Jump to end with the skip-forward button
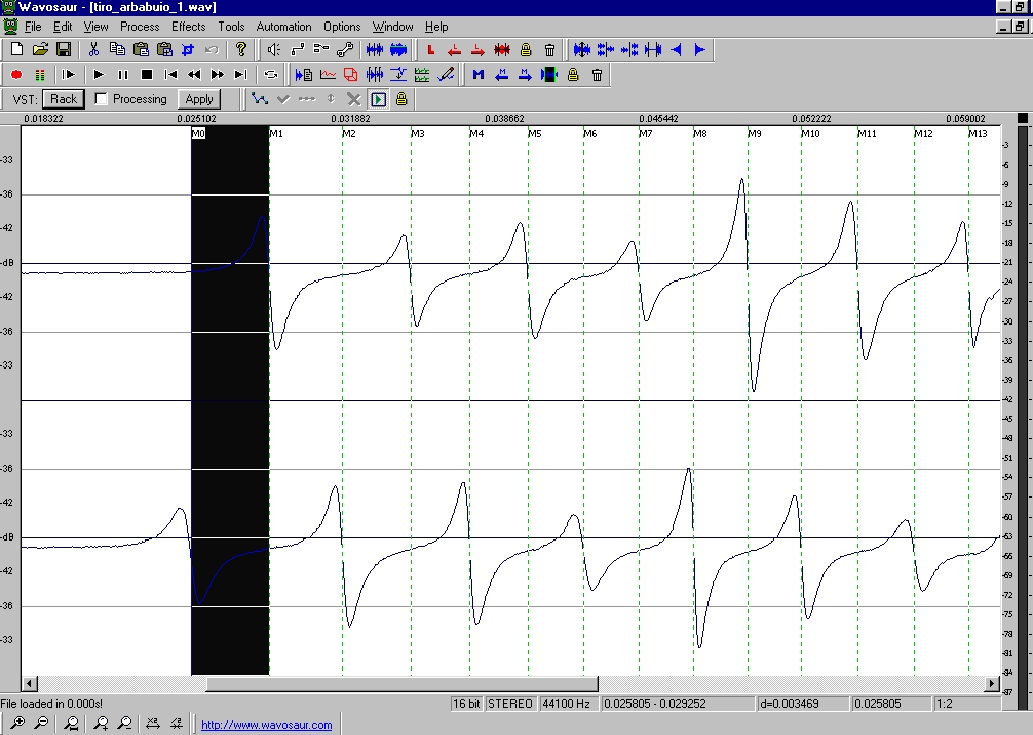The image size is (1033, 735). tap(241, 74)
